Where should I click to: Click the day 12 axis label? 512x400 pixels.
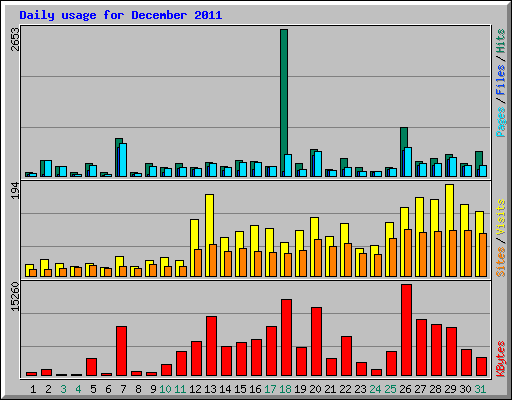(x=195, y=389)
